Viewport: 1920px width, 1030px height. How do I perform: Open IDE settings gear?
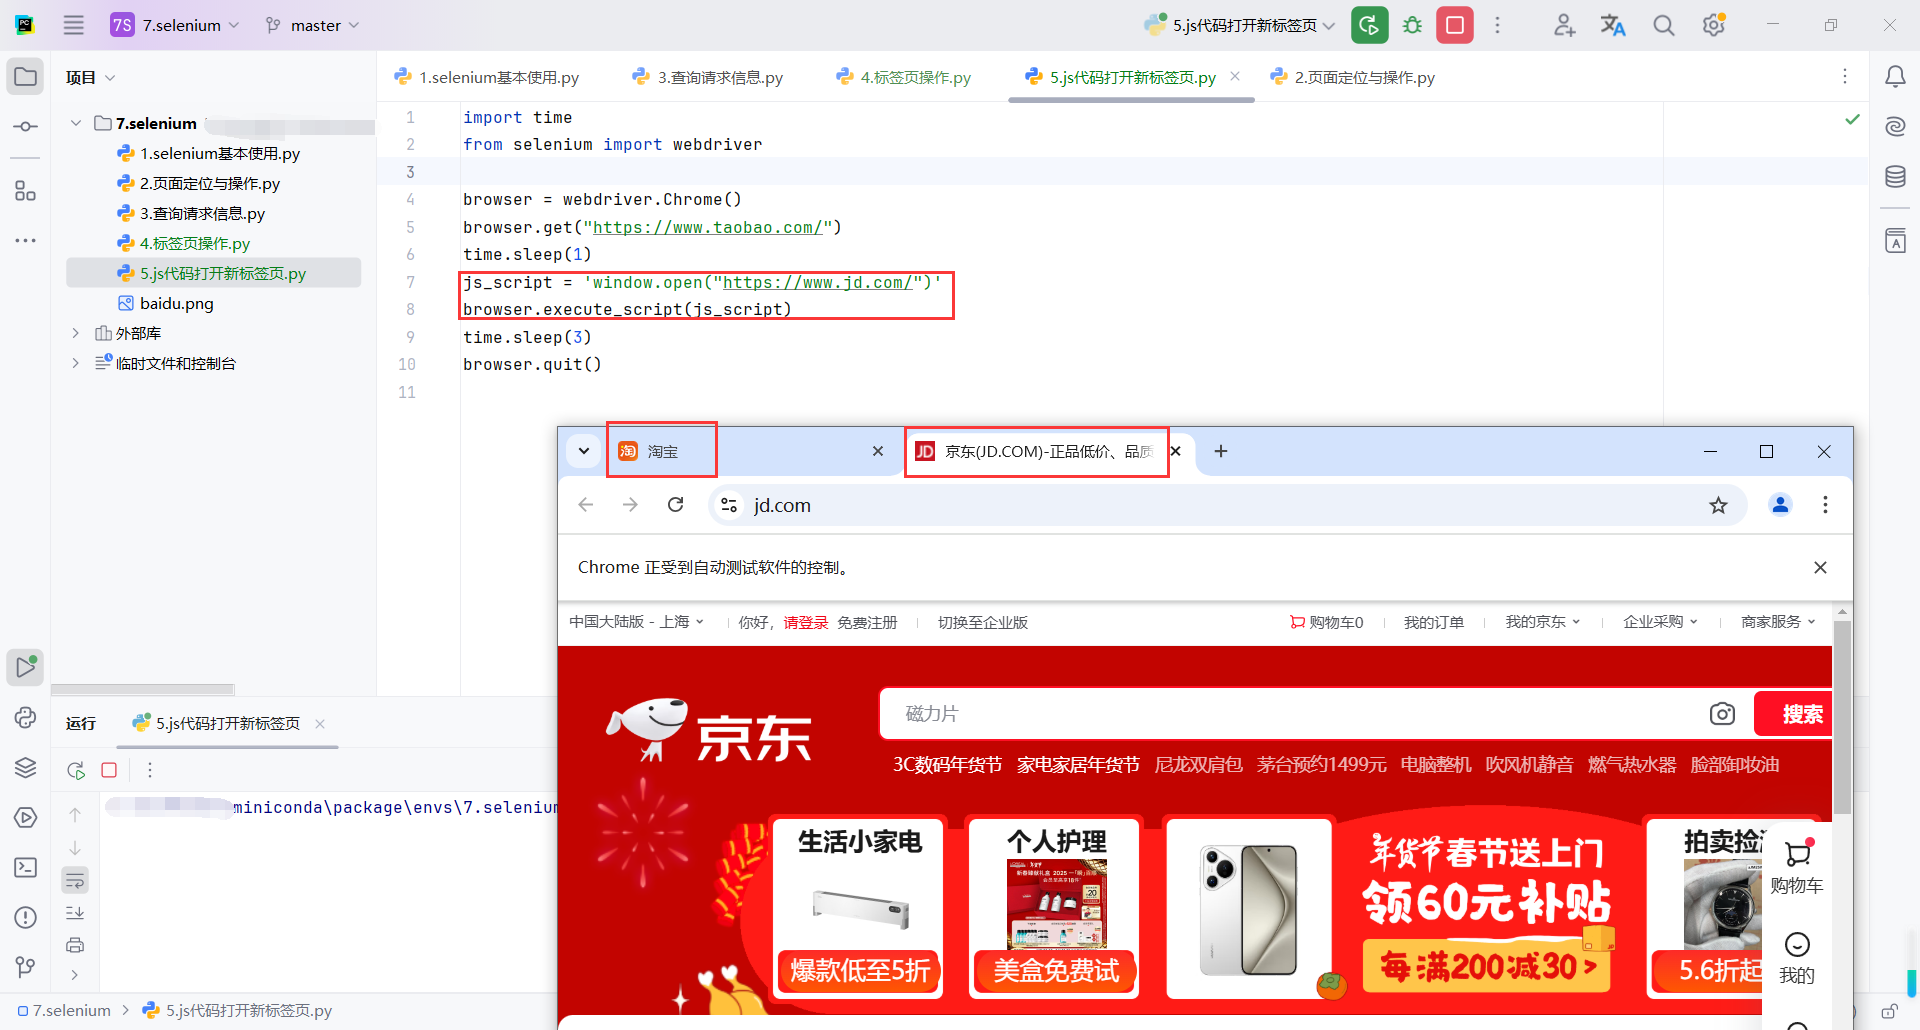1714,25
